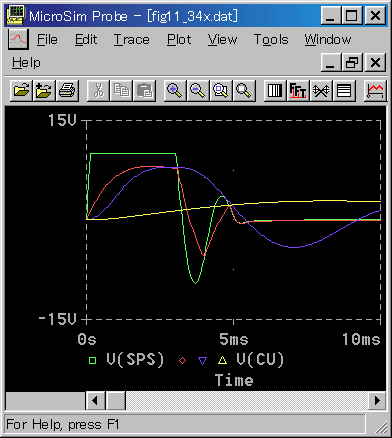Click the horizontal scrollbar thumb
This screenshot has width=392, height=438.
(116, 400)
